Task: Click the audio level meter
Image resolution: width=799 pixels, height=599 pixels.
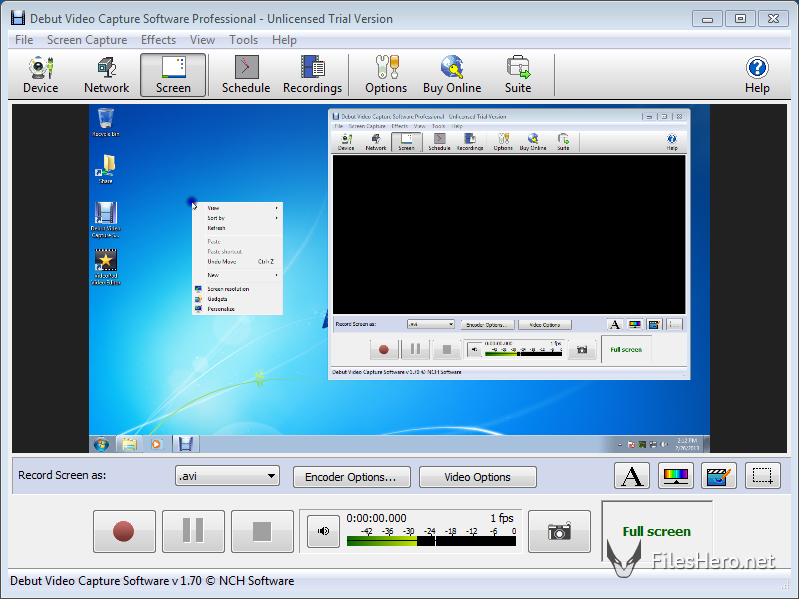Action: click(x=431, y=540)
